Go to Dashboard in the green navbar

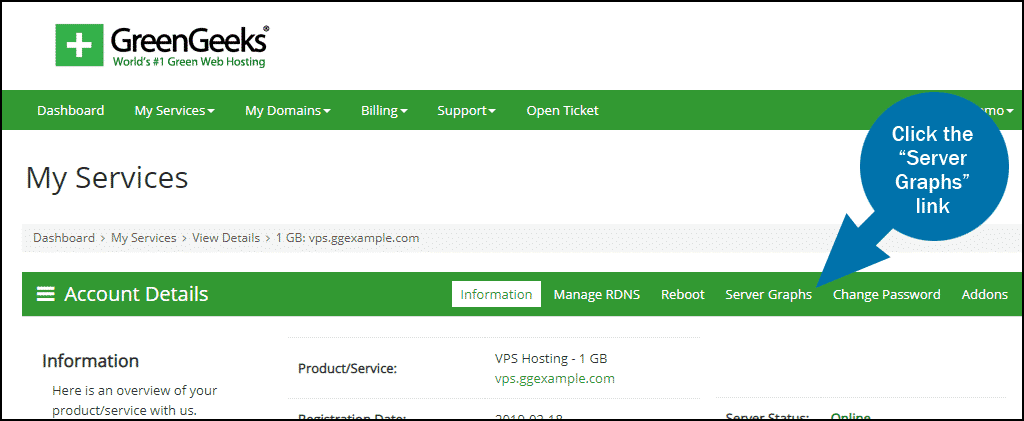(70, 111)
